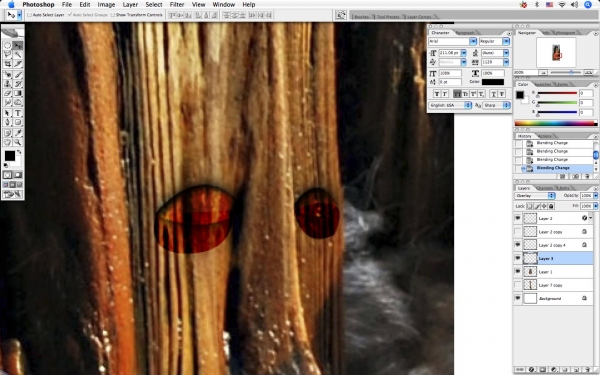
Task: Select the Healing Brush tool
Action: [x=8, y=75]
